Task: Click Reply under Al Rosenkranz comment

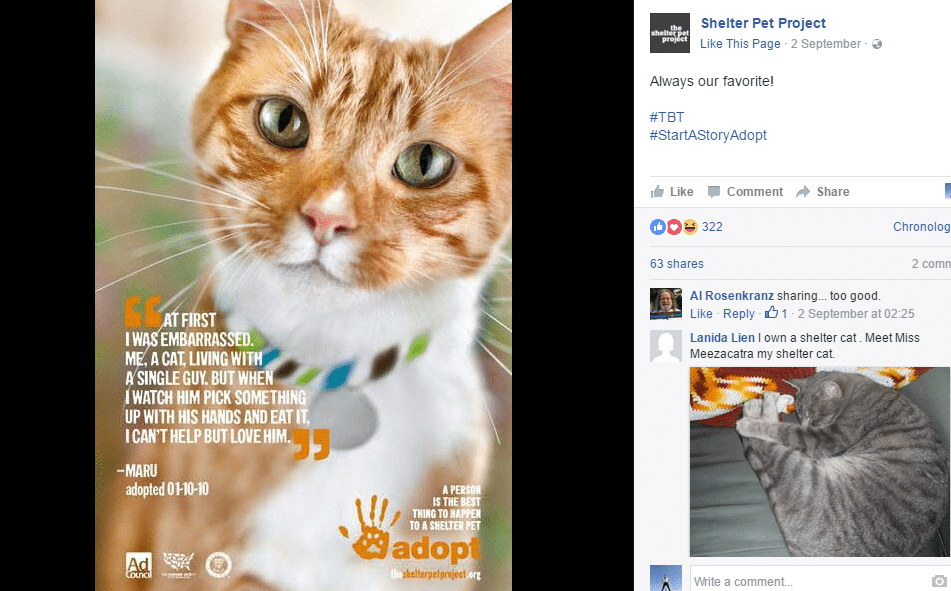Action: (739, 314)
